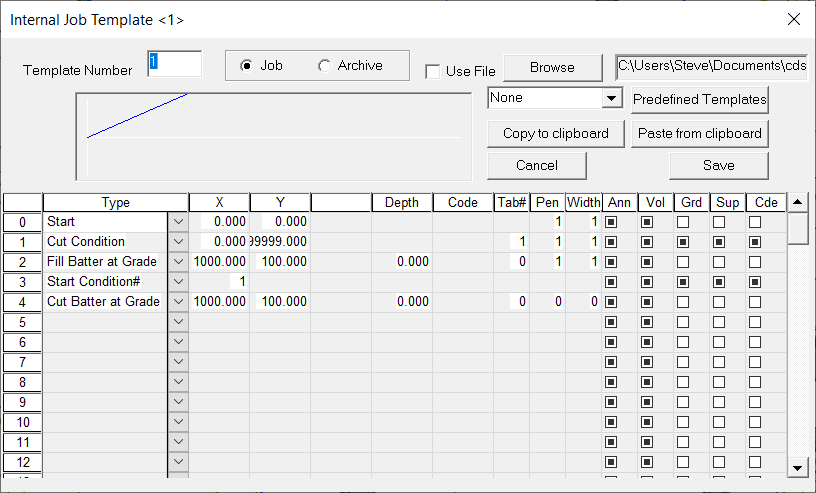Toggle Cde checkbox in row 4
The width and height of the screenshot is (816, 493).
pyautogui.click(x=755, y=301)
